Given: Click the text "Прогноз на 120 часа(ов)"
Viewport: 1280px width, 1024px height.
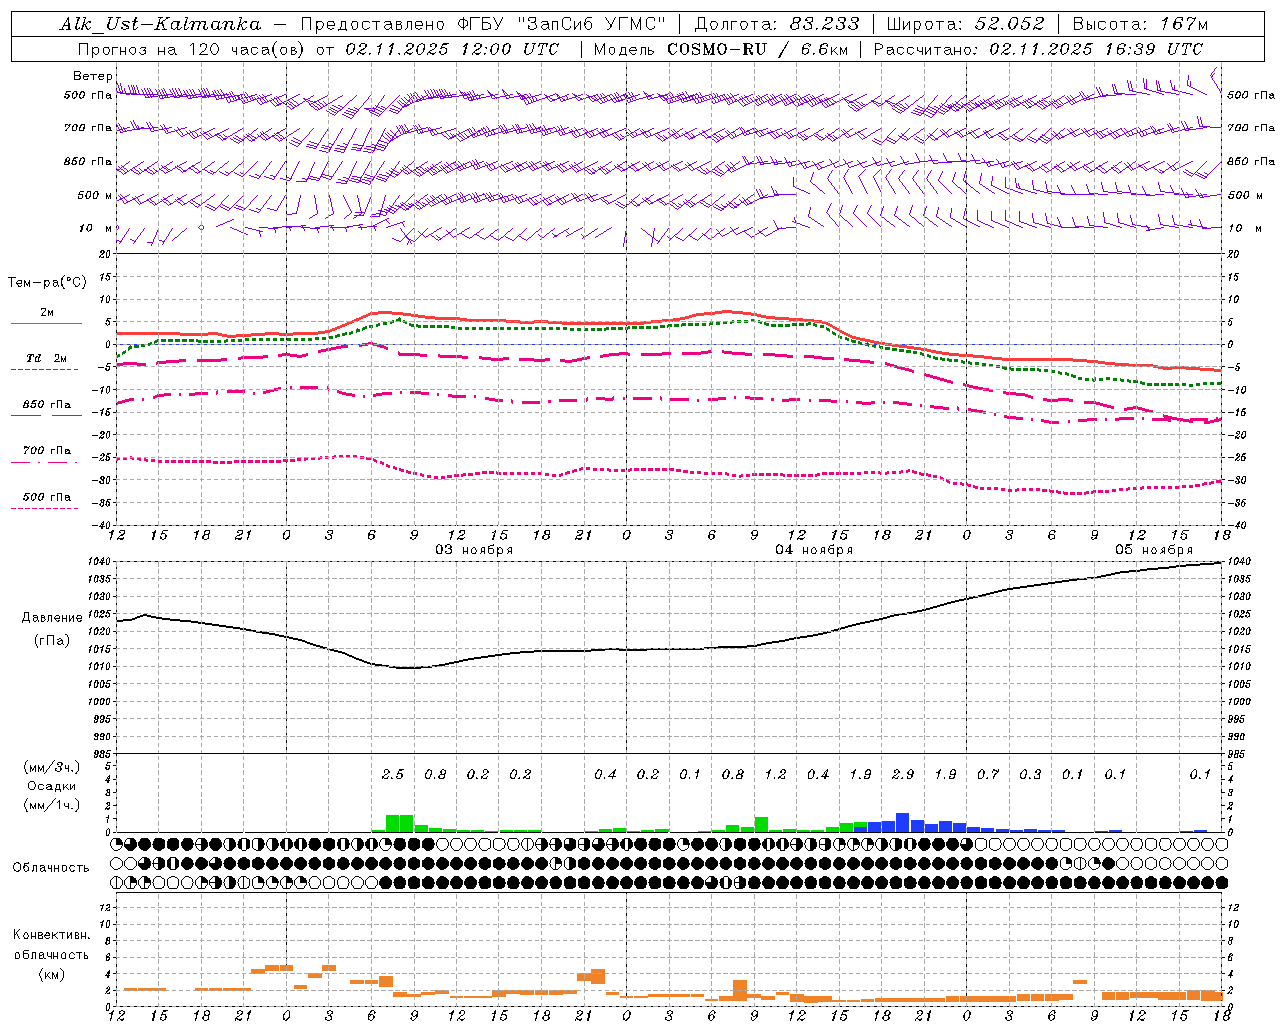Looking at the screenshot, I should pyautogui.click(x=193, y=49).
